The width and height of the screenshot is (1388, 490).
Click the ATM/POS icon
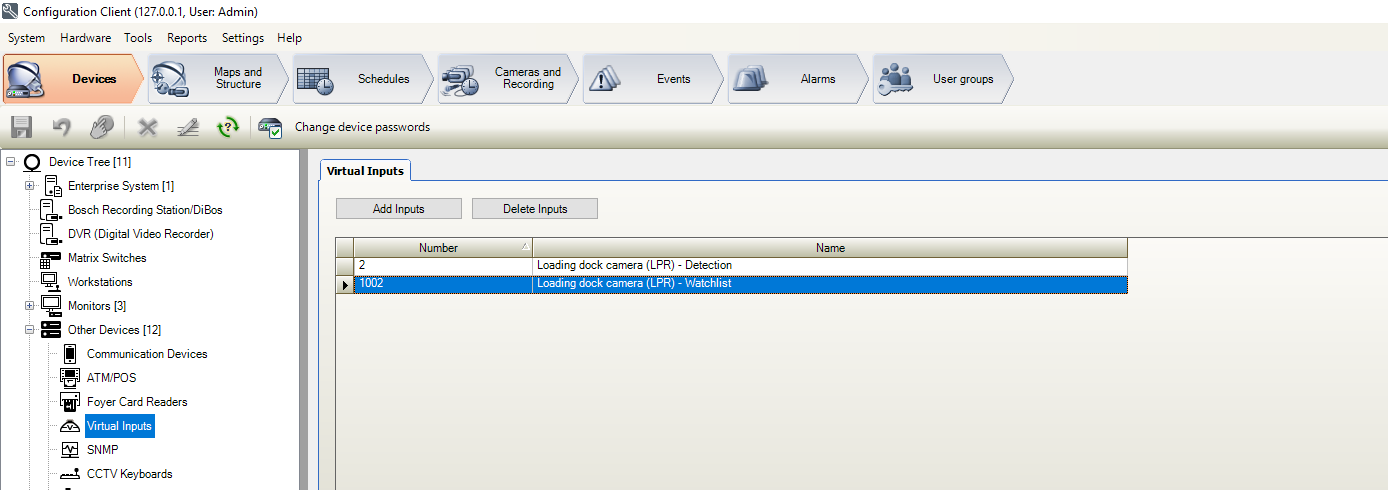click(70, 378)
